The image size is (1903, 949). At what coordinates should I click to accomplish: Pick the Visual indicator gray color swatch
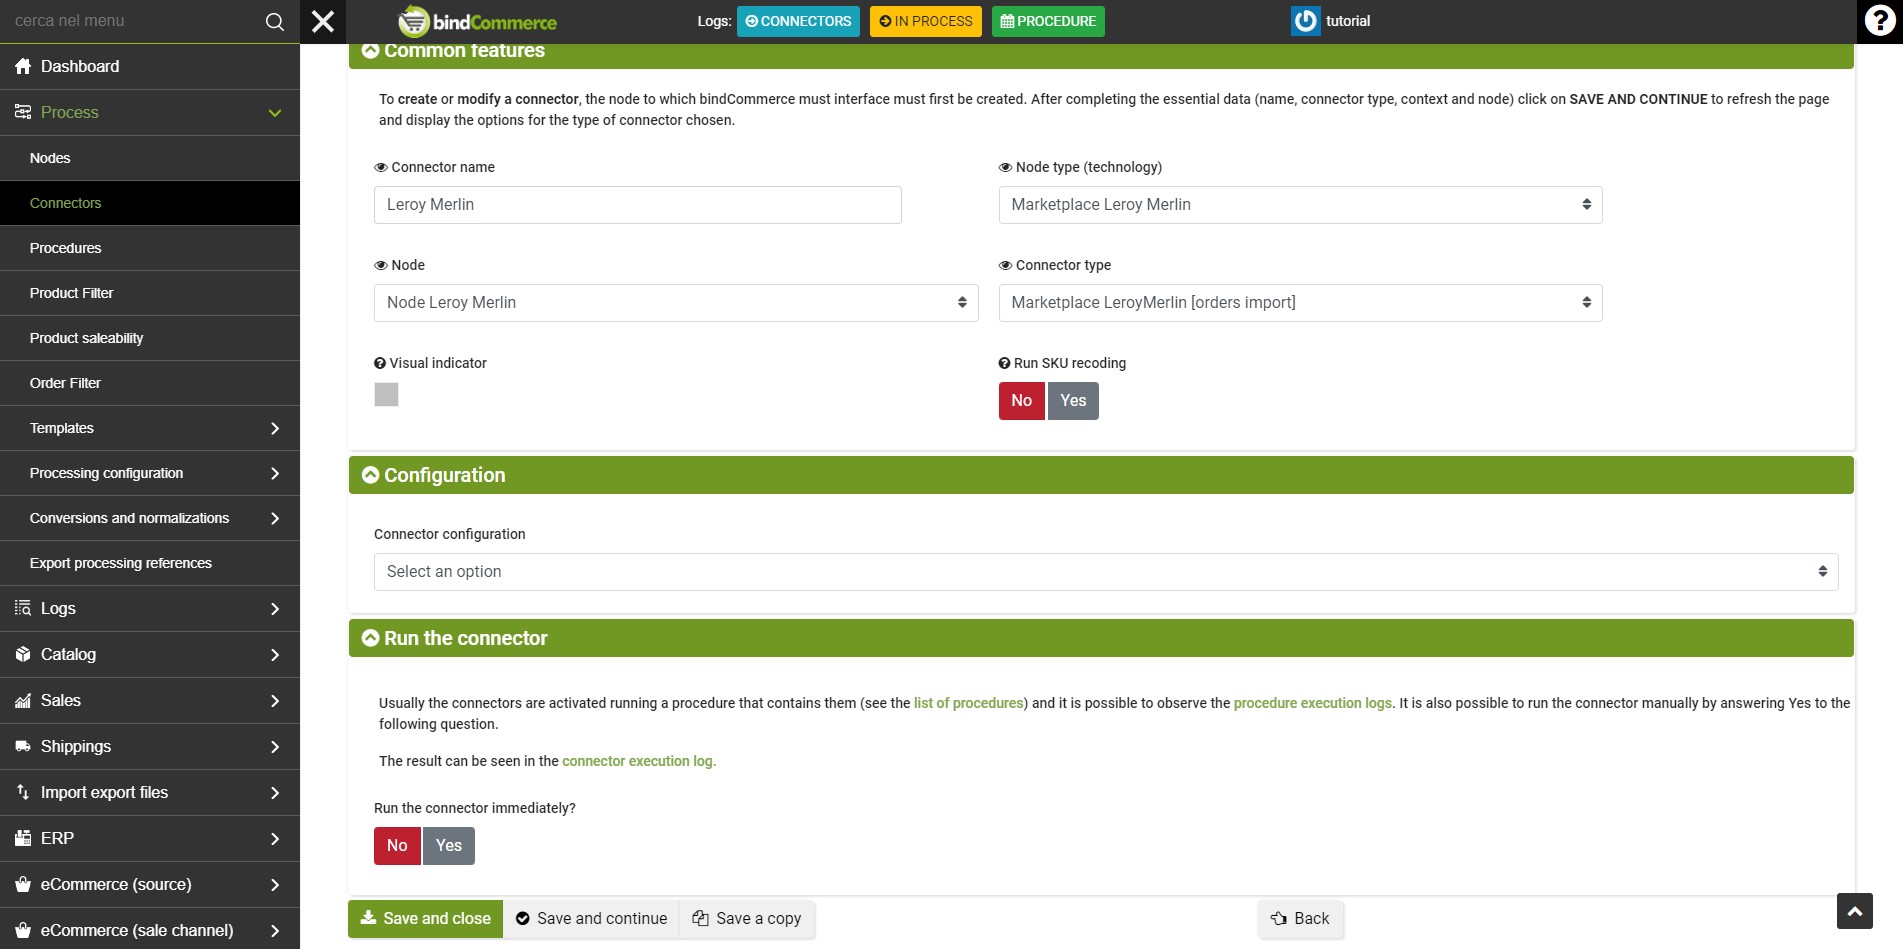[x=386, y=395]
